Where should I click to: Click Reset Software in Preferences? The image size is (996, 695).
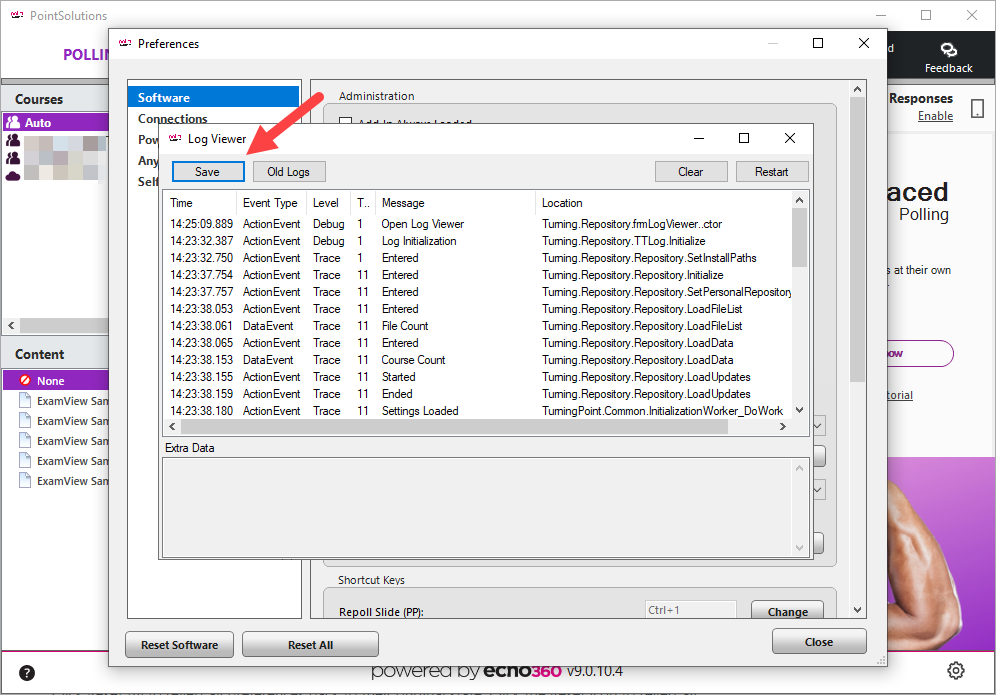click(x=179, y=645)
